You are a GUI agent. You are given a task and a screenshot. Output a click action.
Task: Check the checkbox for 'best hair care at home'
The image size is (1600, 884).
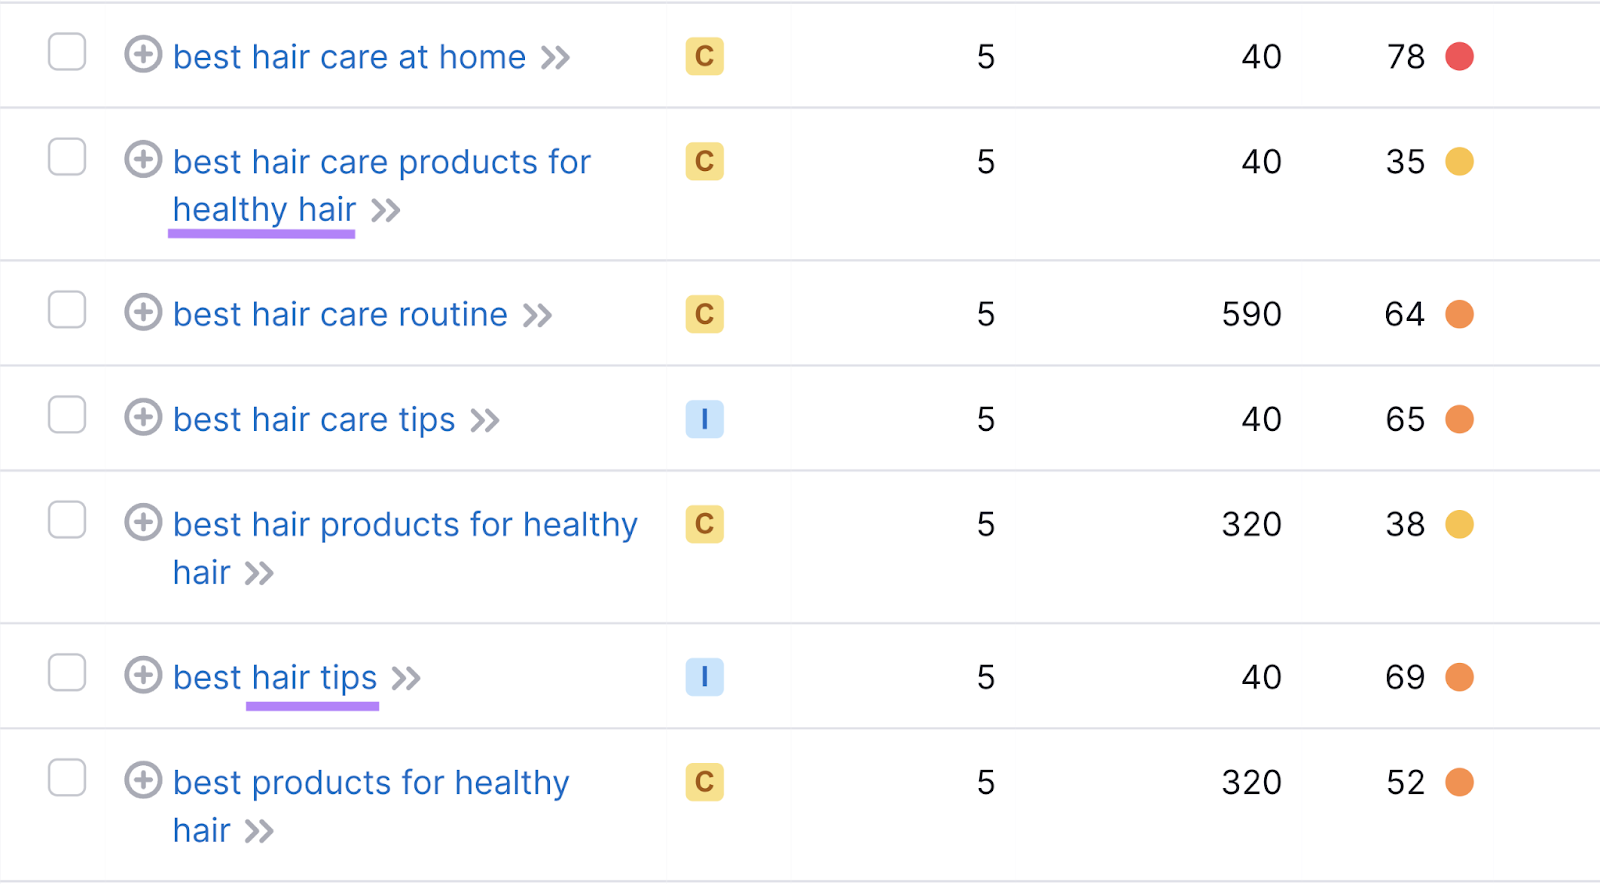tap(67, 53)
